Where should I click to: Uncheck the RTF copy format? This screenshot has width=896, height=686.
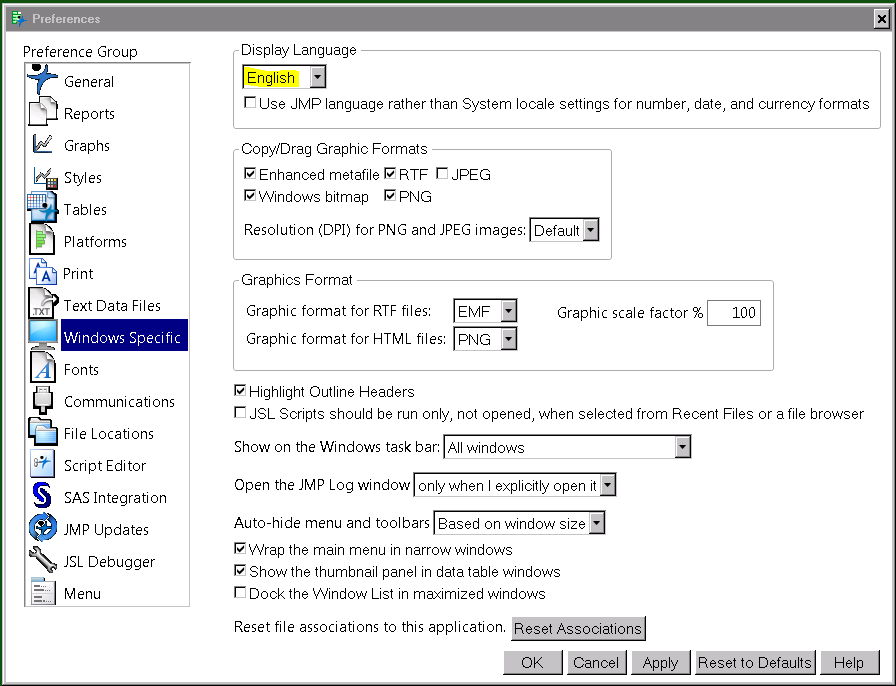point(390,173)
